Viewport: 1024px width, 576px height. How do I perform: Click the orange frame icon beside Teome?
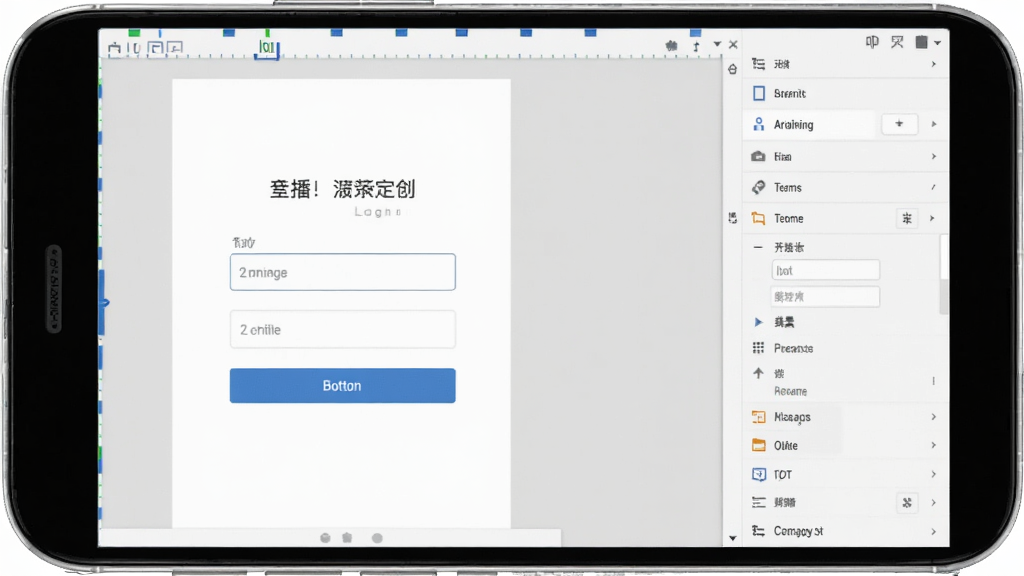(758, 218)
